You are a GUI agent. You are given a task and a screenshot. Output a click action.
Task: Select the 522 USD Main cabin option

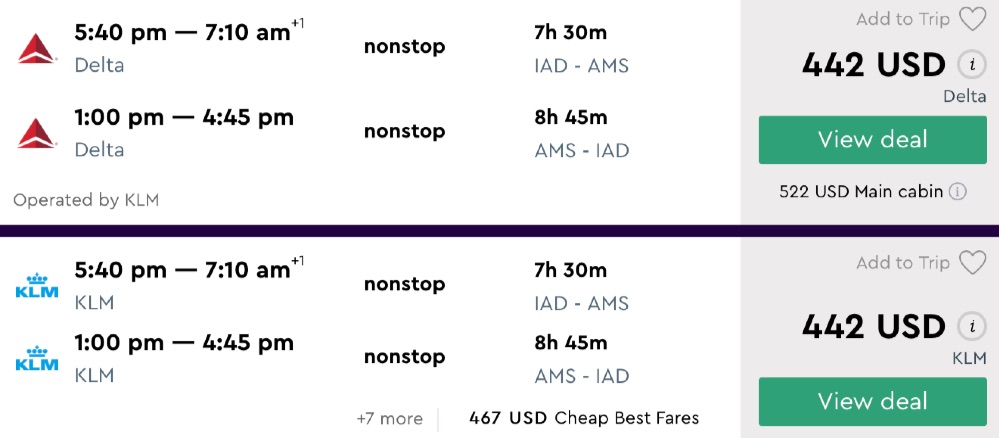(x=860, y=191)
